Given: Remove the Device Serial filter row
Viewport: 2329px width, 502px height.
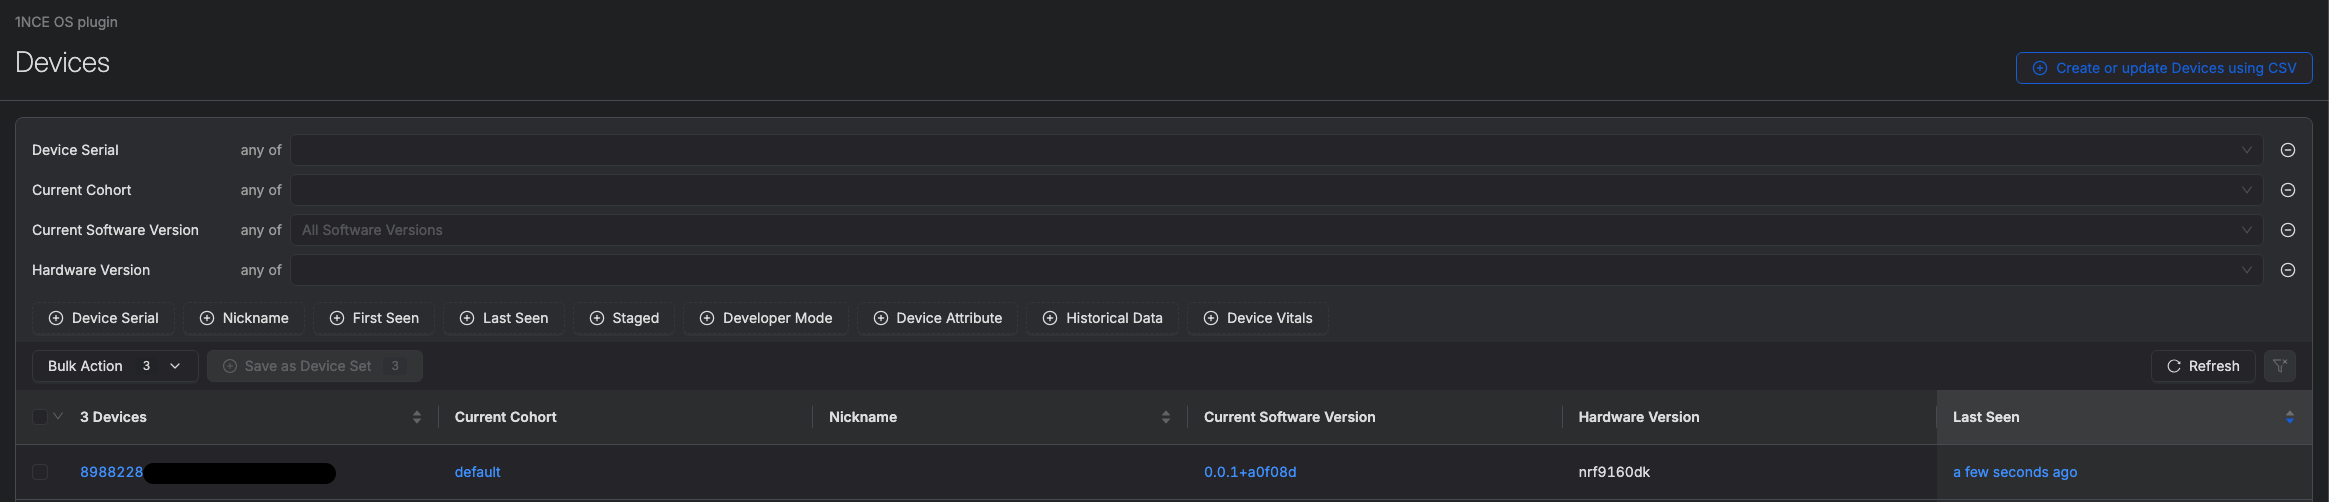Looking at the screenshot, I should coord(2287,150).
